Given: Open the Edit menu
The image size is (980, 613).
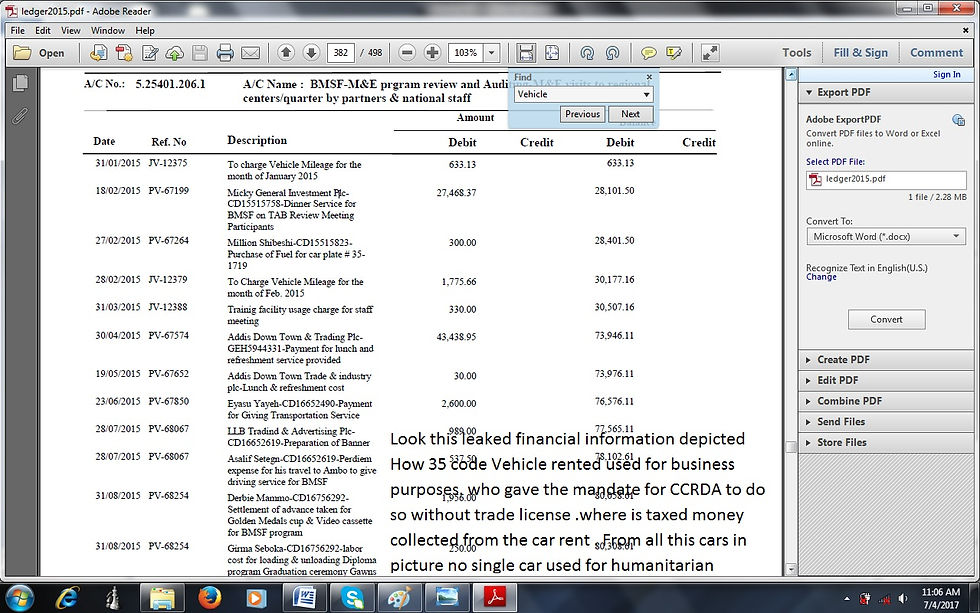Looking at the screenshot, I should 42,30.
